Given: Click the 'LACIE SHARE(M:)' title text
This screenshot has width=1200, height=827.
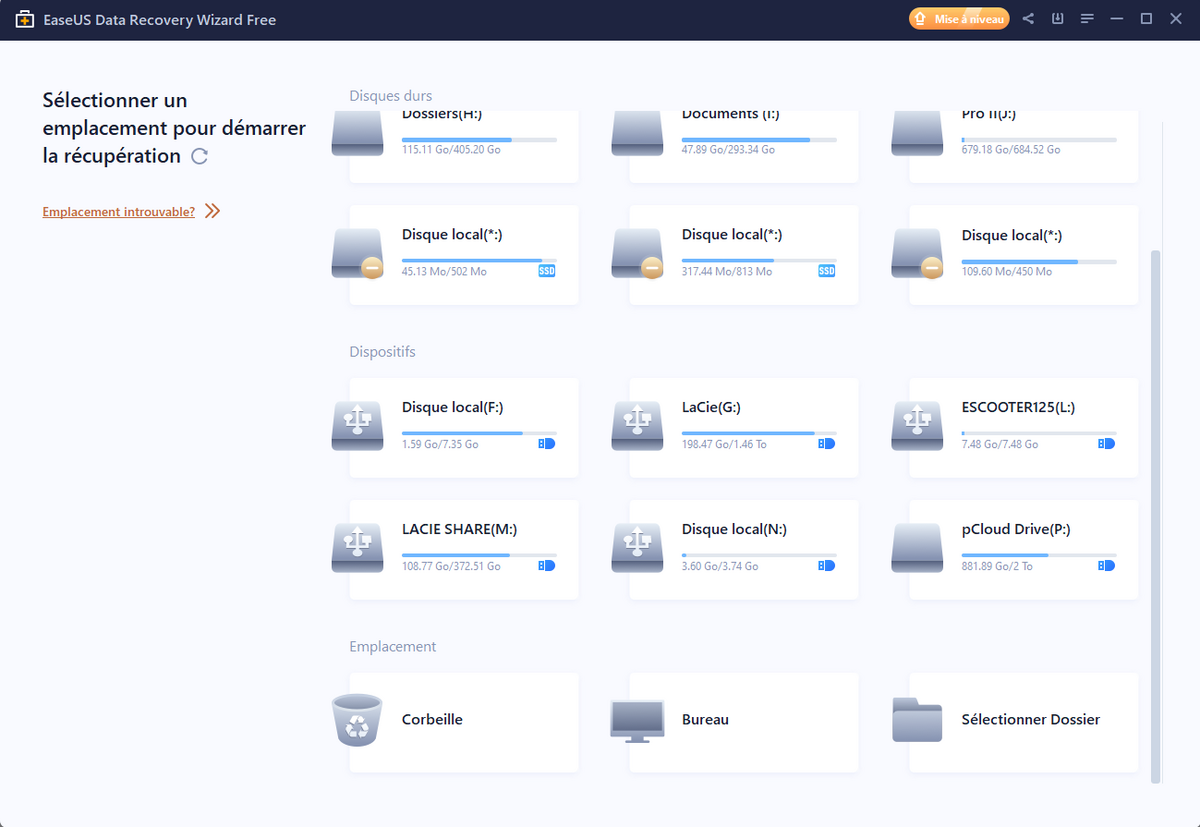Looking at the screenshot, I should point(459,529).
